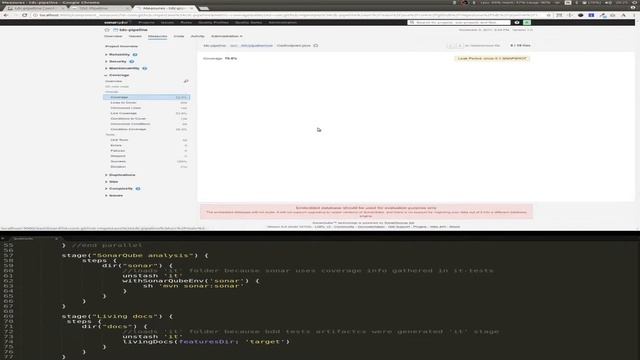Click the volume icon in system tray
Image resolution: width=640 pixels, height=360 pixels.
click(608, 2)
